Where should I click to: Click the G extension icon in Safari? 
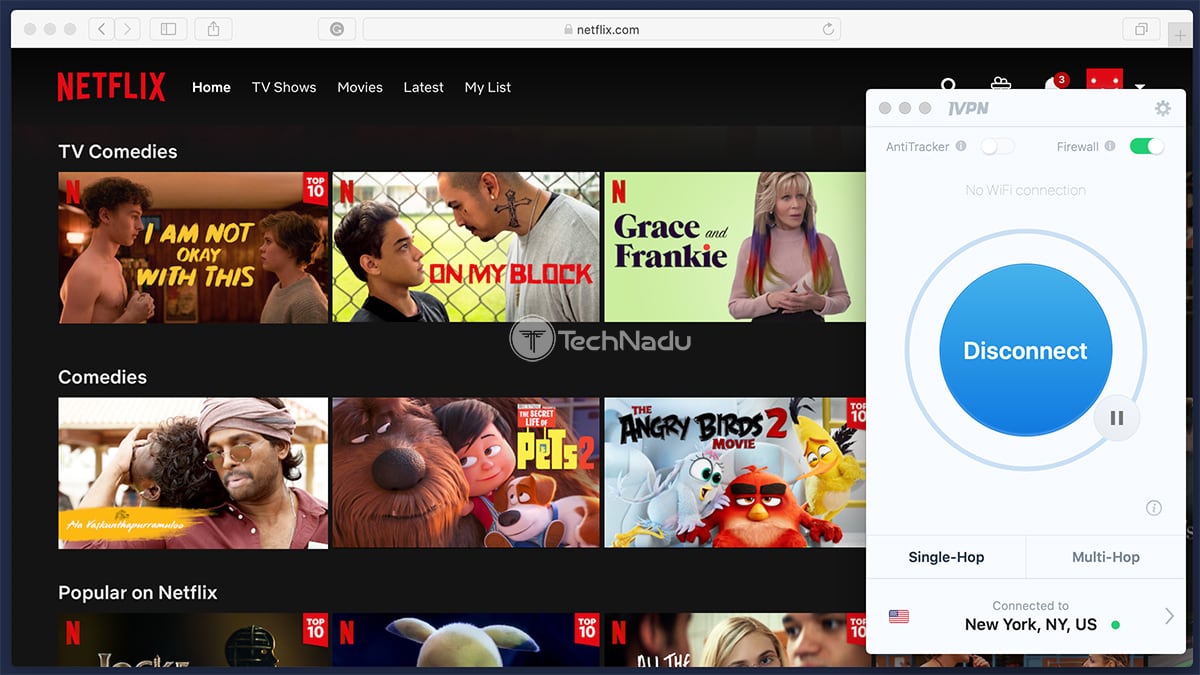coord(337,29)
